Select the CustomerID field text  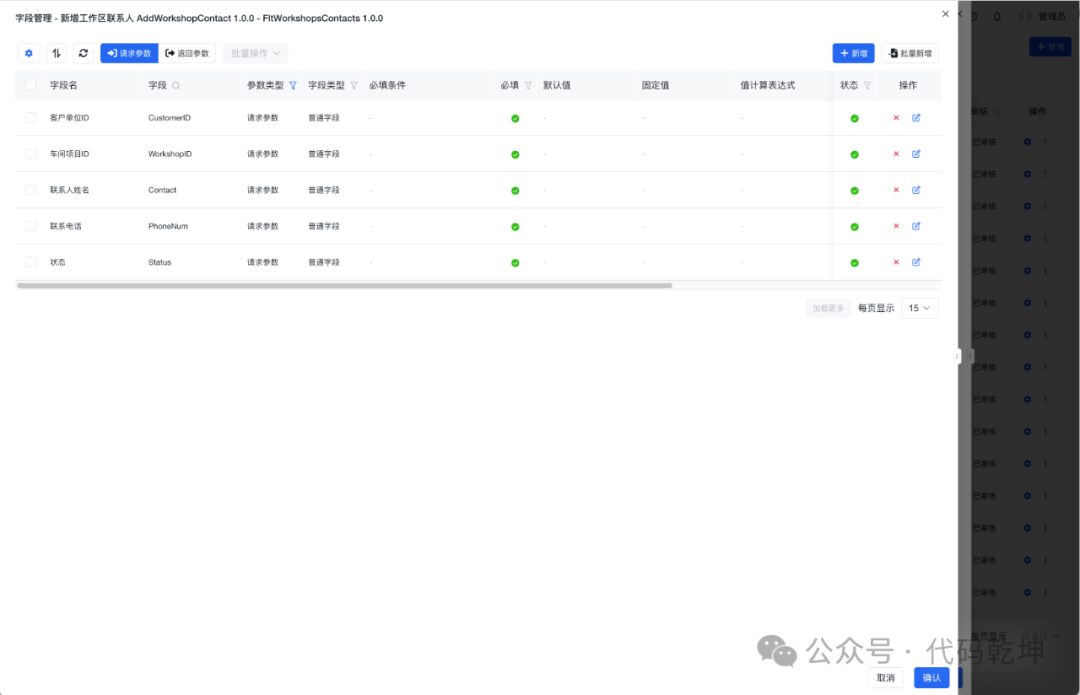click(x=169, y=118)
